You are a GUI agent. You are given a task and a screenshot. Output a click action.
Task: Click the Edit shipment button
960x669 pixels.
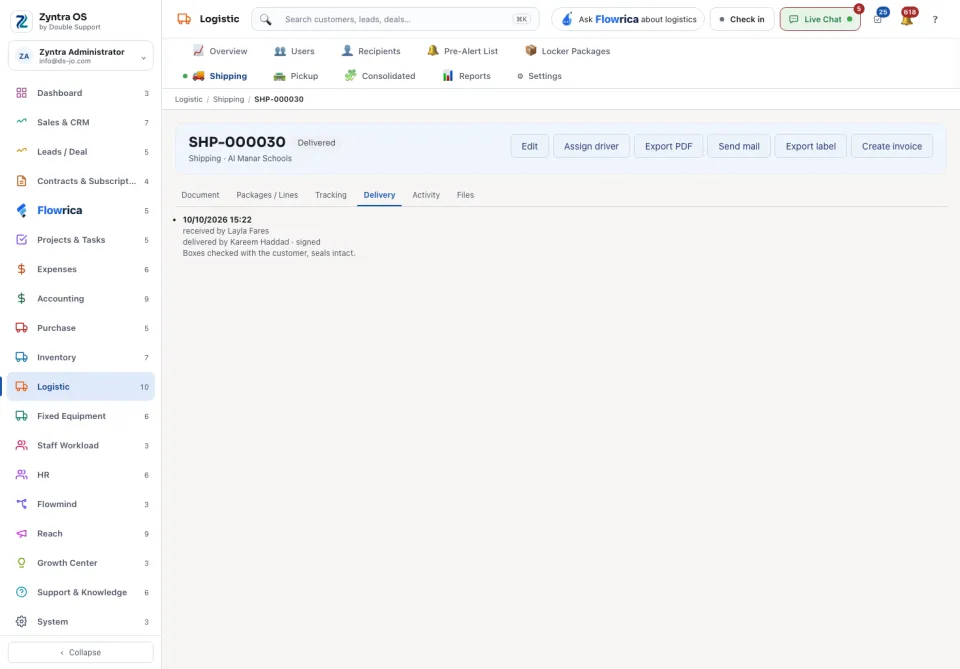[530, 146]
